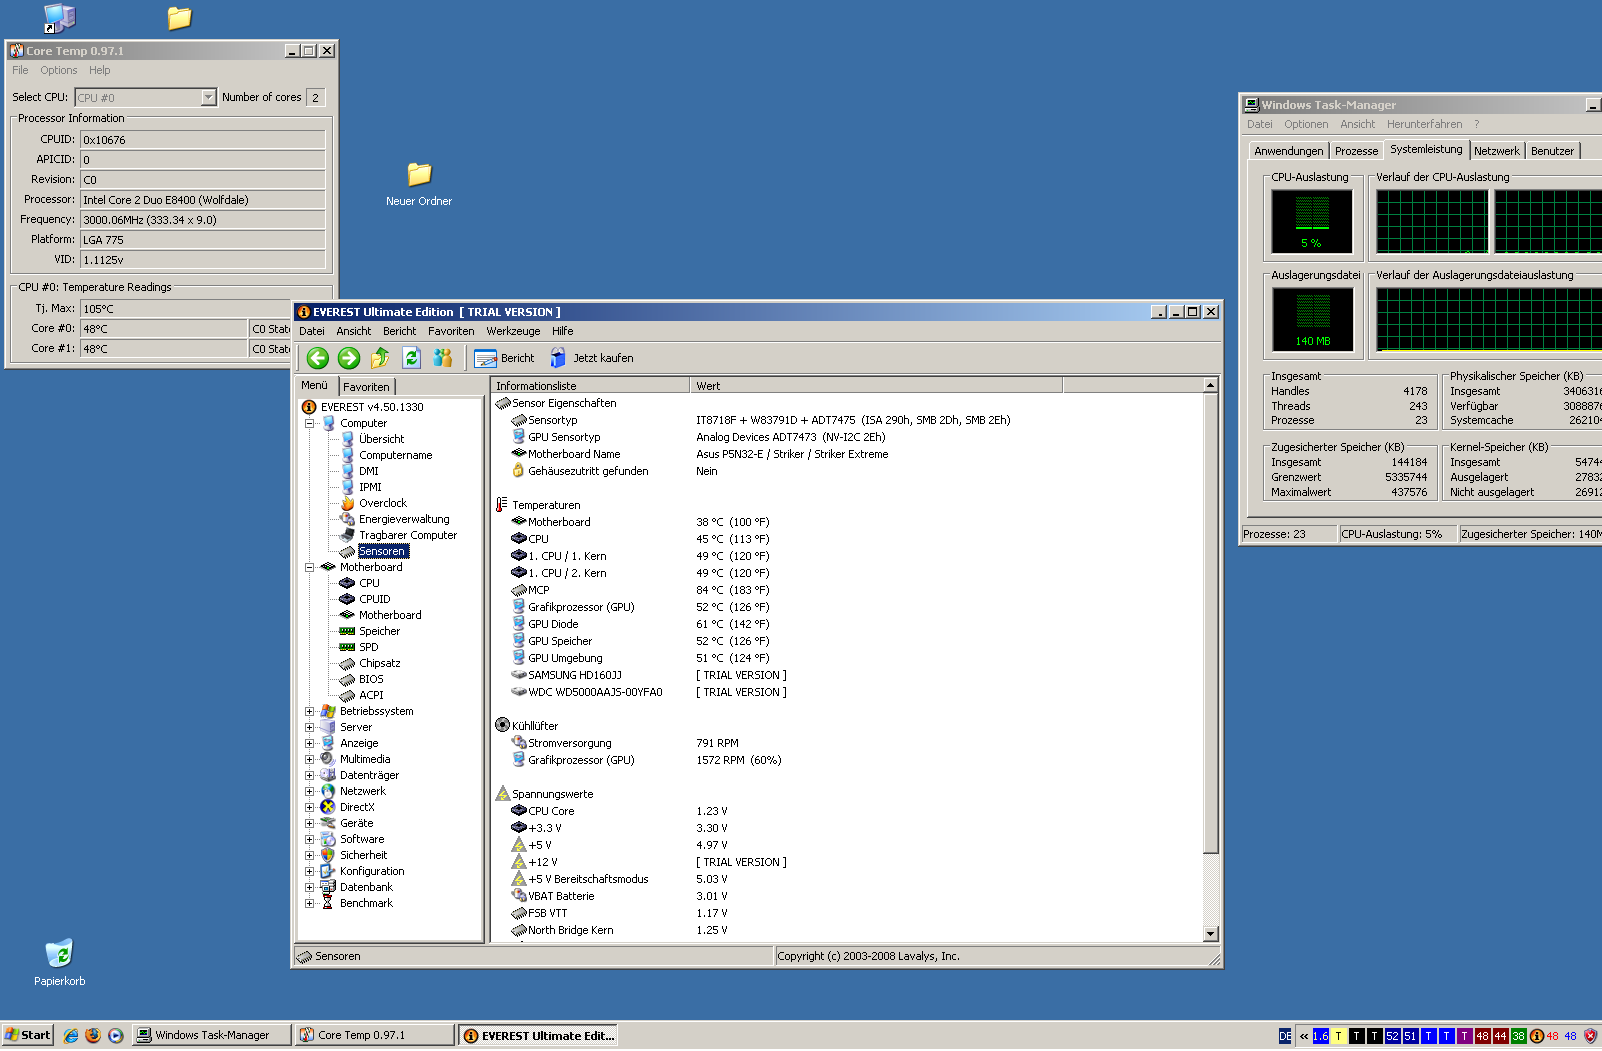This screenshot has height=1051, width=1602.
Task: Select Overclock in the EVEREST tree
Action: pyautogui.click(x=382, y=503)
